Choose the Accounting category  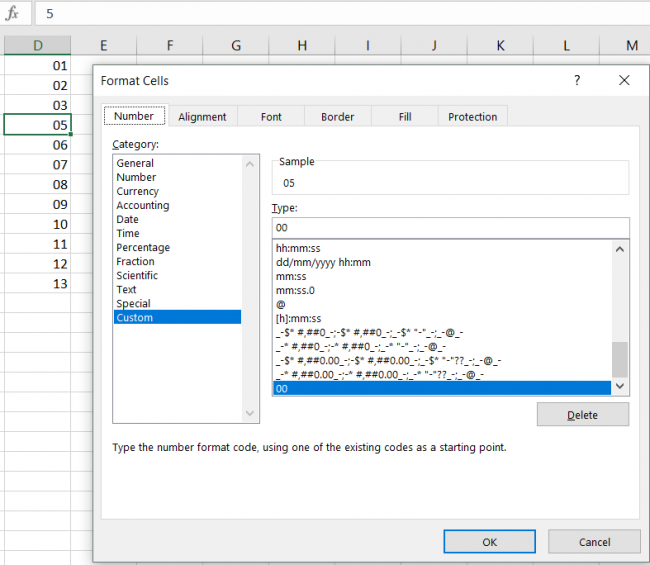coord(177,205)
